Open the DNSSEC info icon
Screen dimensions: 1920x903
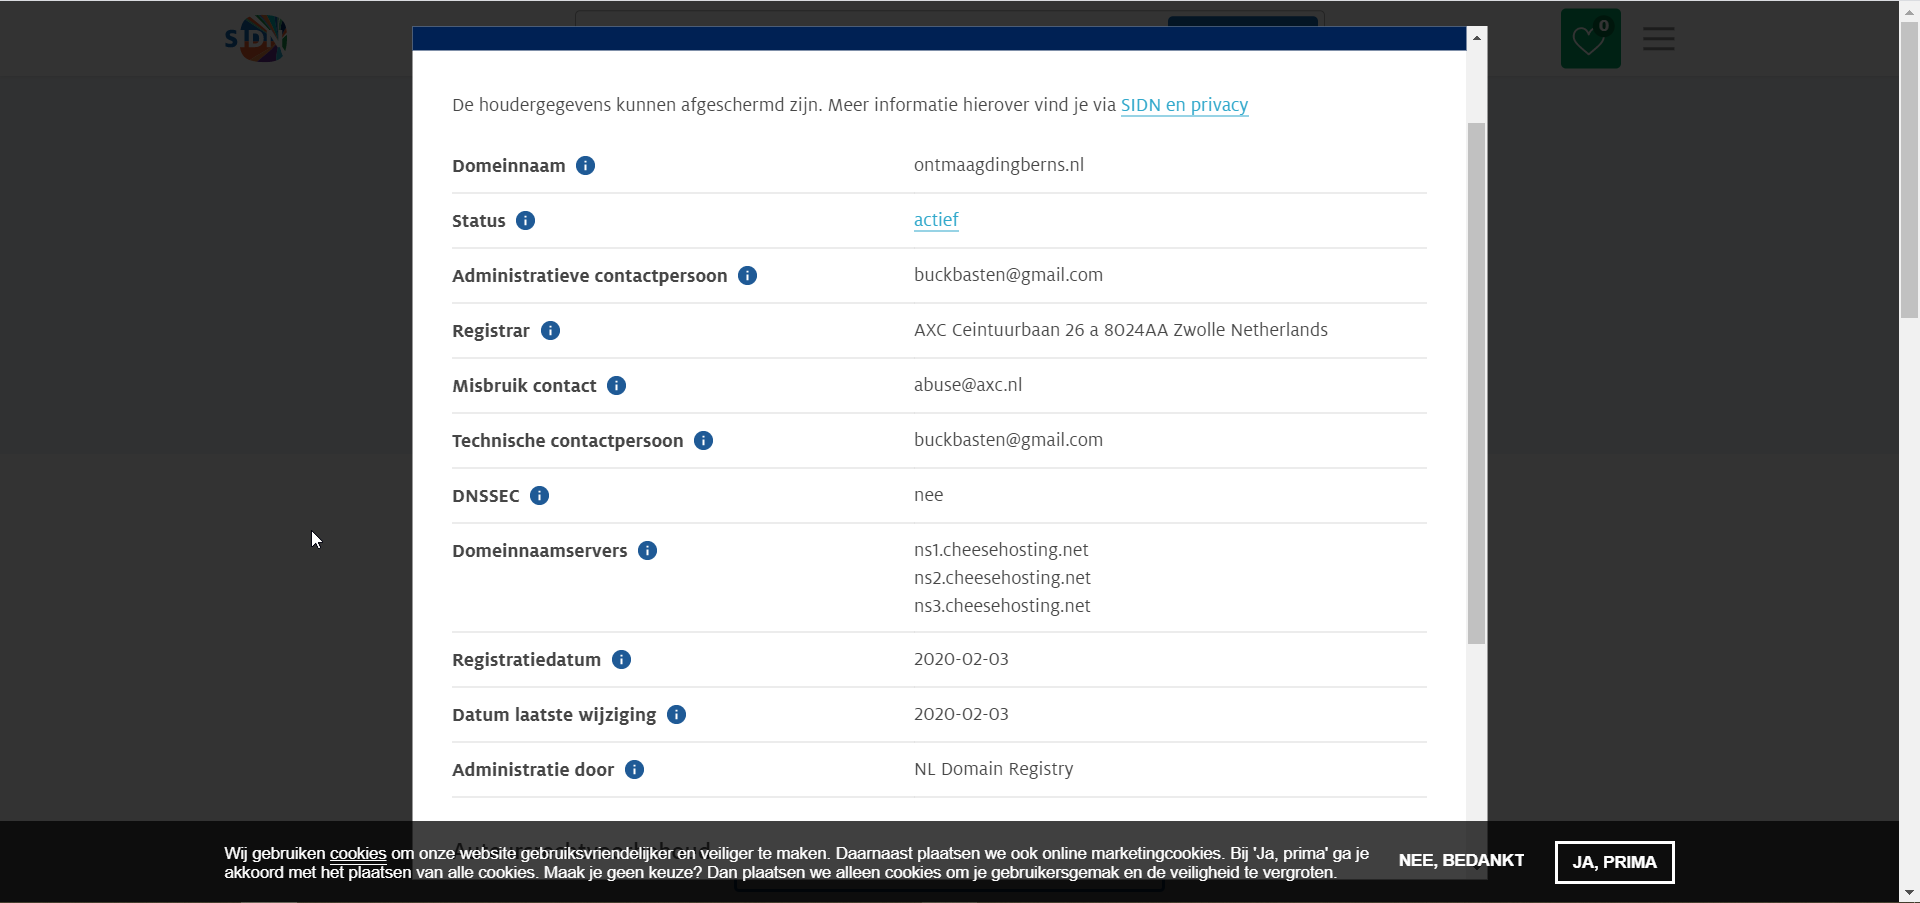[539, 496]
